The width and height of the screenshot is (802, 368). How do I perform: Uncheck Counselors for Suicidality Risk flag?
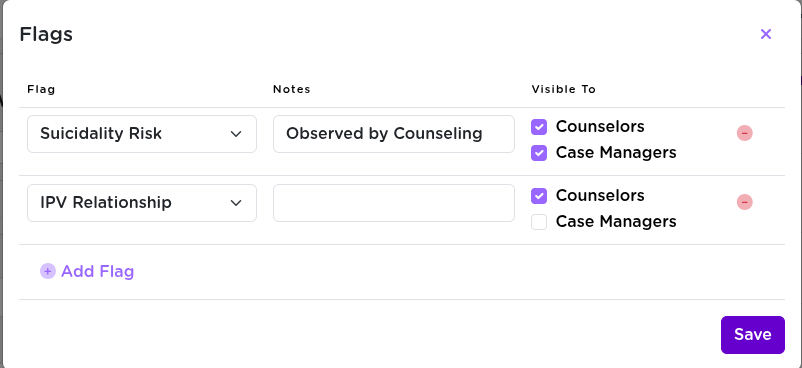[539, 127]
